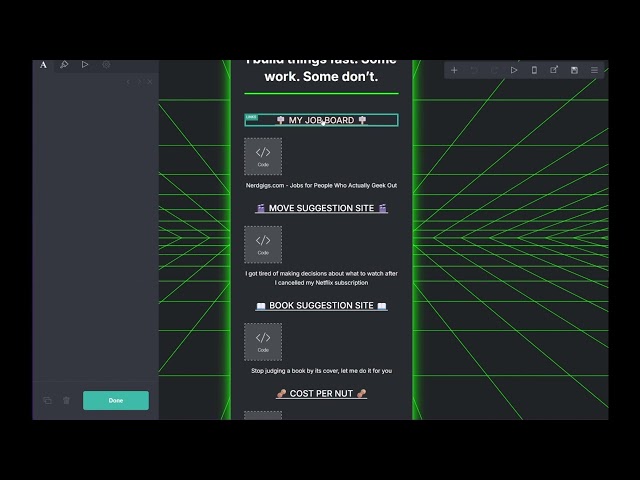Open the appearance paintbrush tab

click(x=64, y=64)
